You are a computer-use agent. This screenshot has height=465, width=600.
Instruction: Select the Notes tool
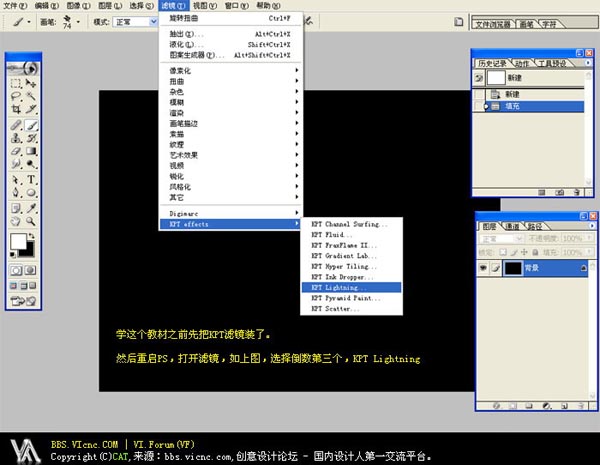point(16,208)
